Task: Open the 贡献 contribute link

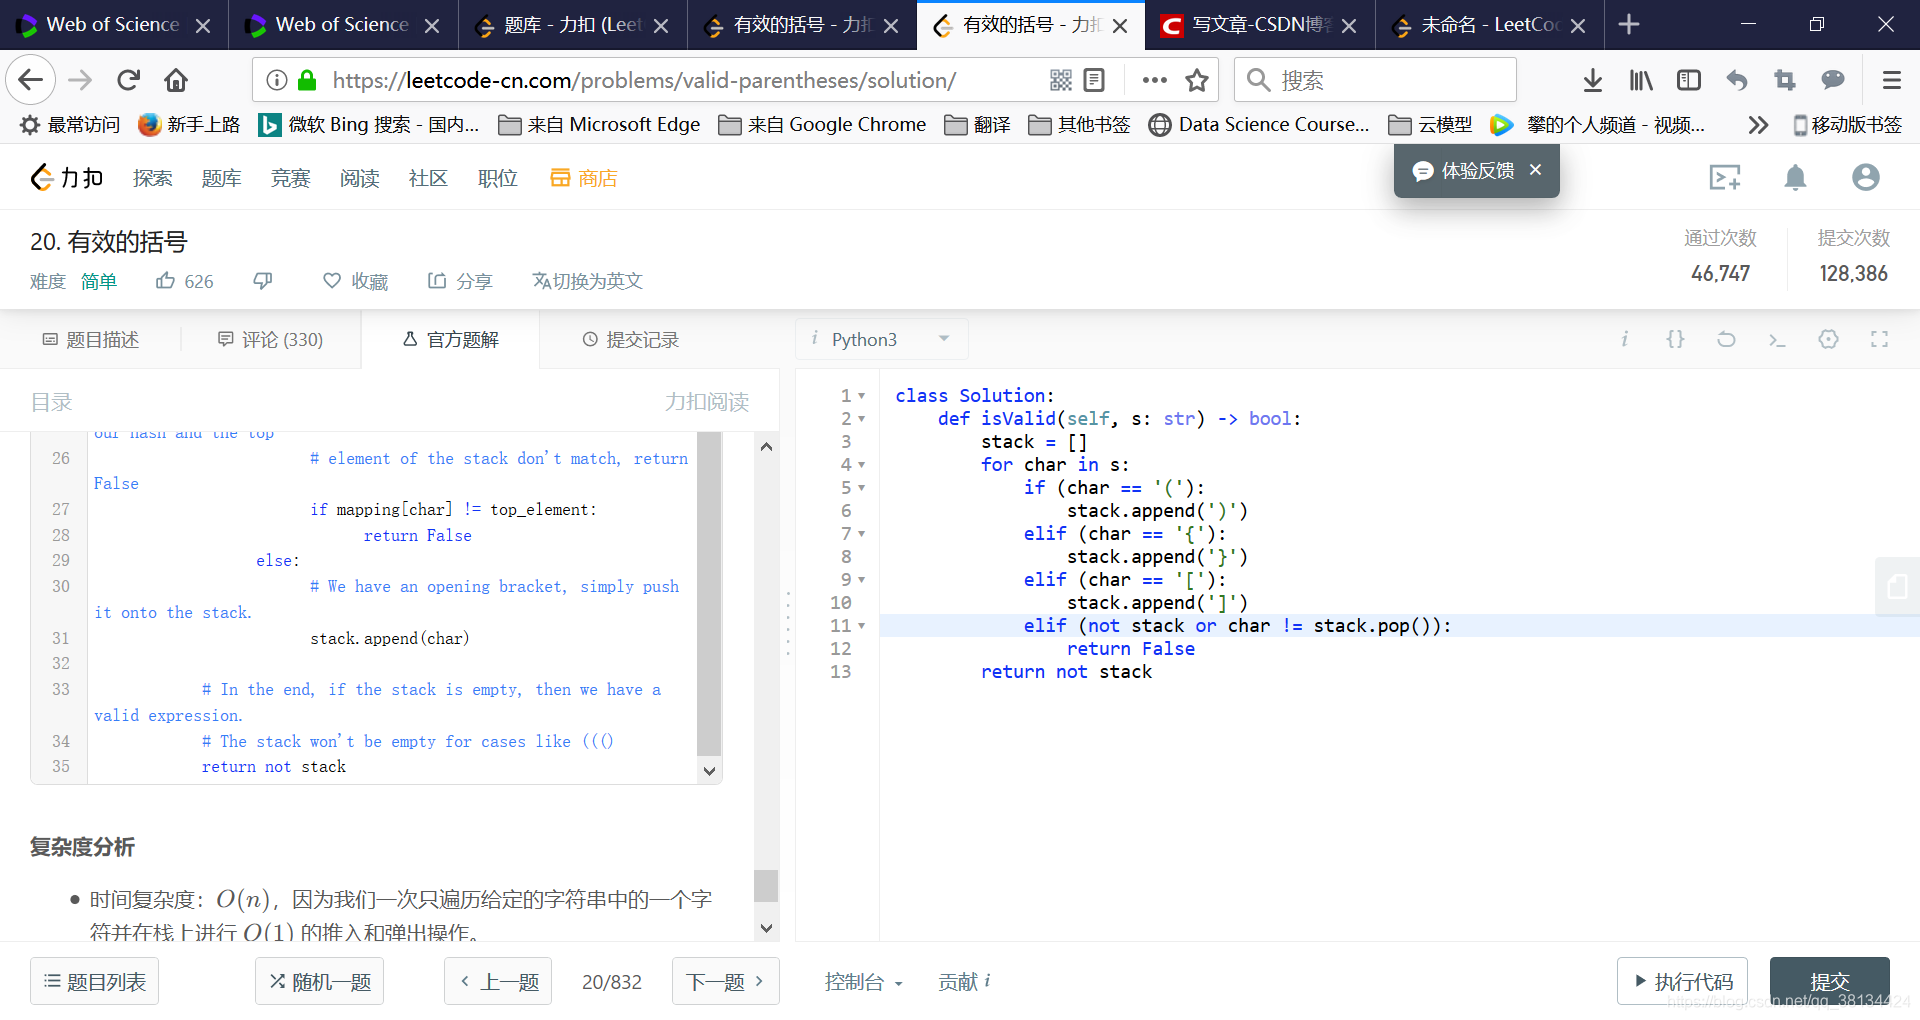Action: (964, 982)
